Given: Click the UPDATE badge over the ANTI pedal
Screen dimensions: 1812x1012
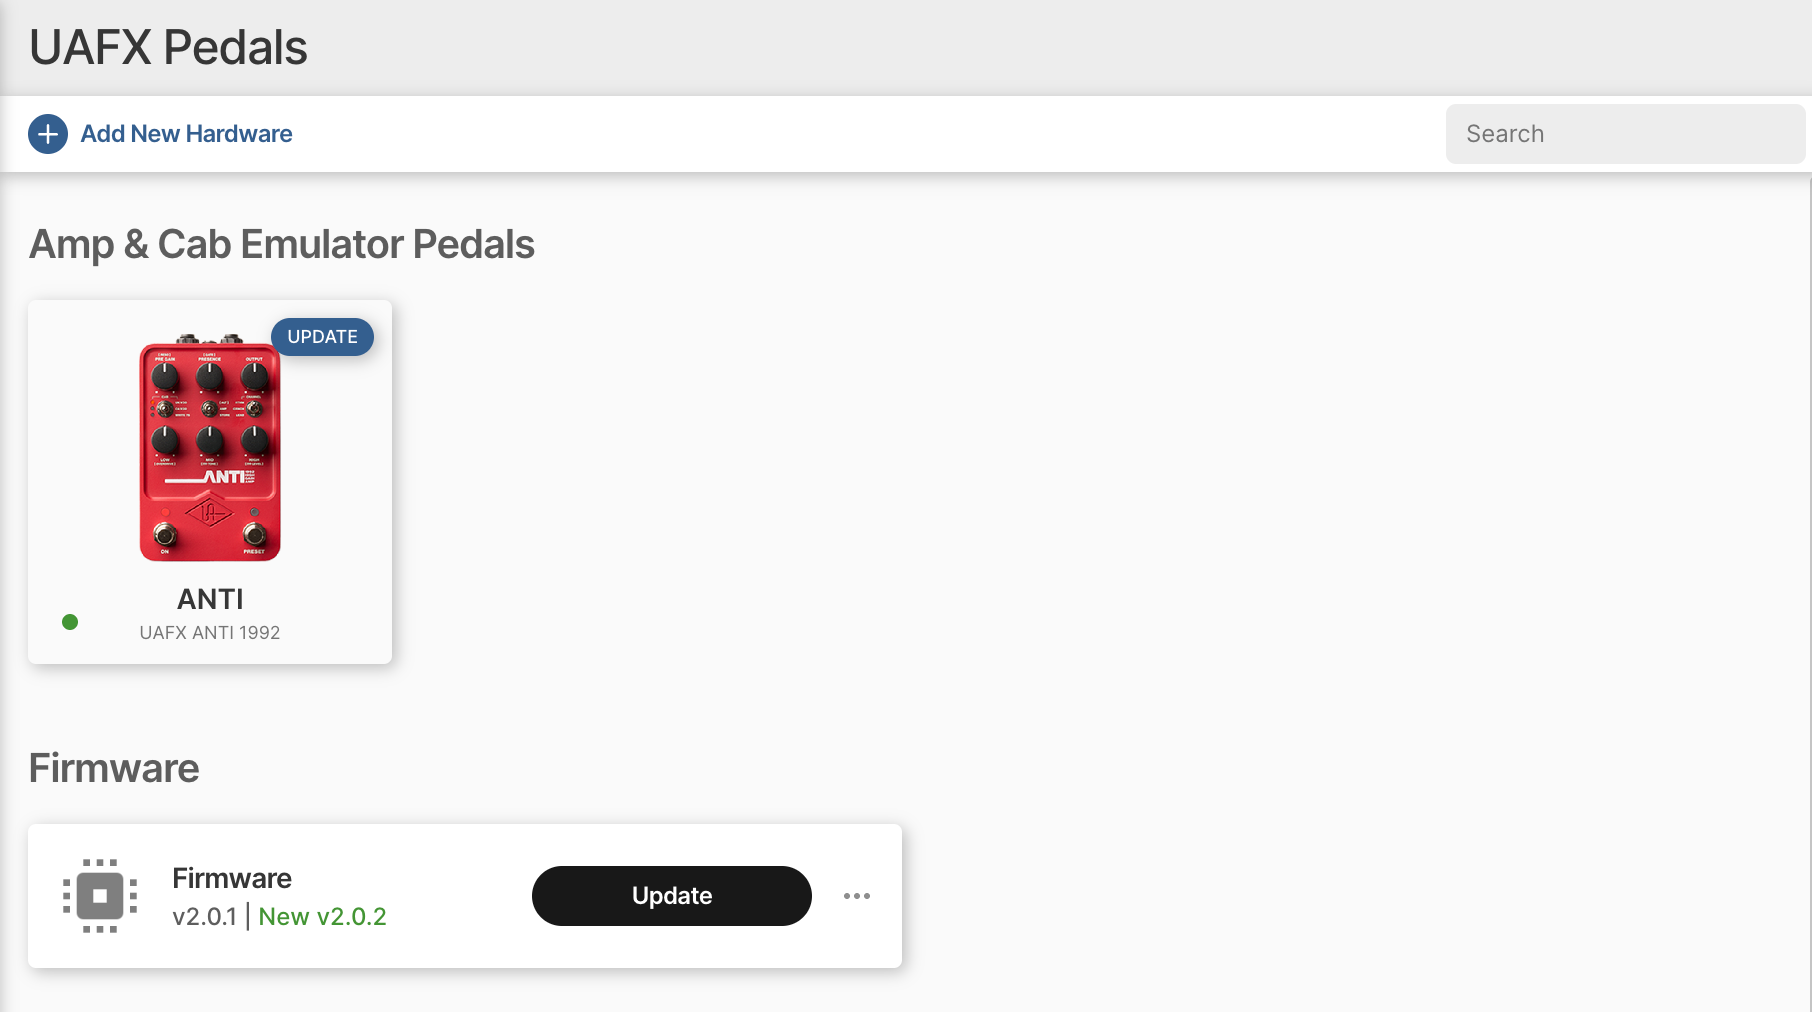Looking at the screenshot, I should coord(322,337).
